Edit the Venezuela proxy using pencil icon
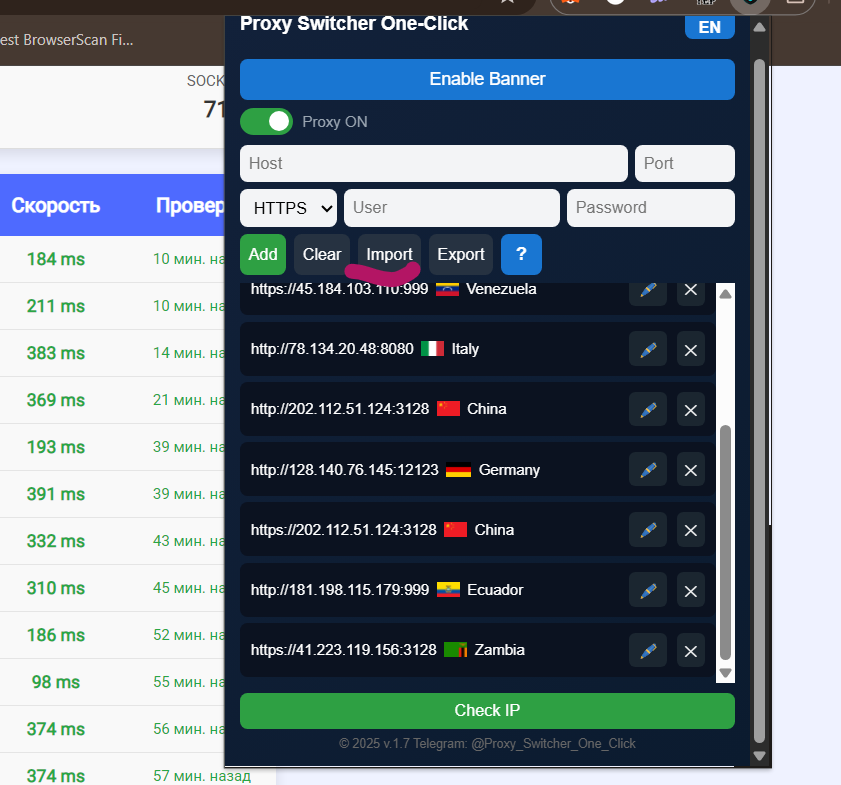Image resolution: width=841 pixels, height=785 pixels. click(x=647, y=290)
